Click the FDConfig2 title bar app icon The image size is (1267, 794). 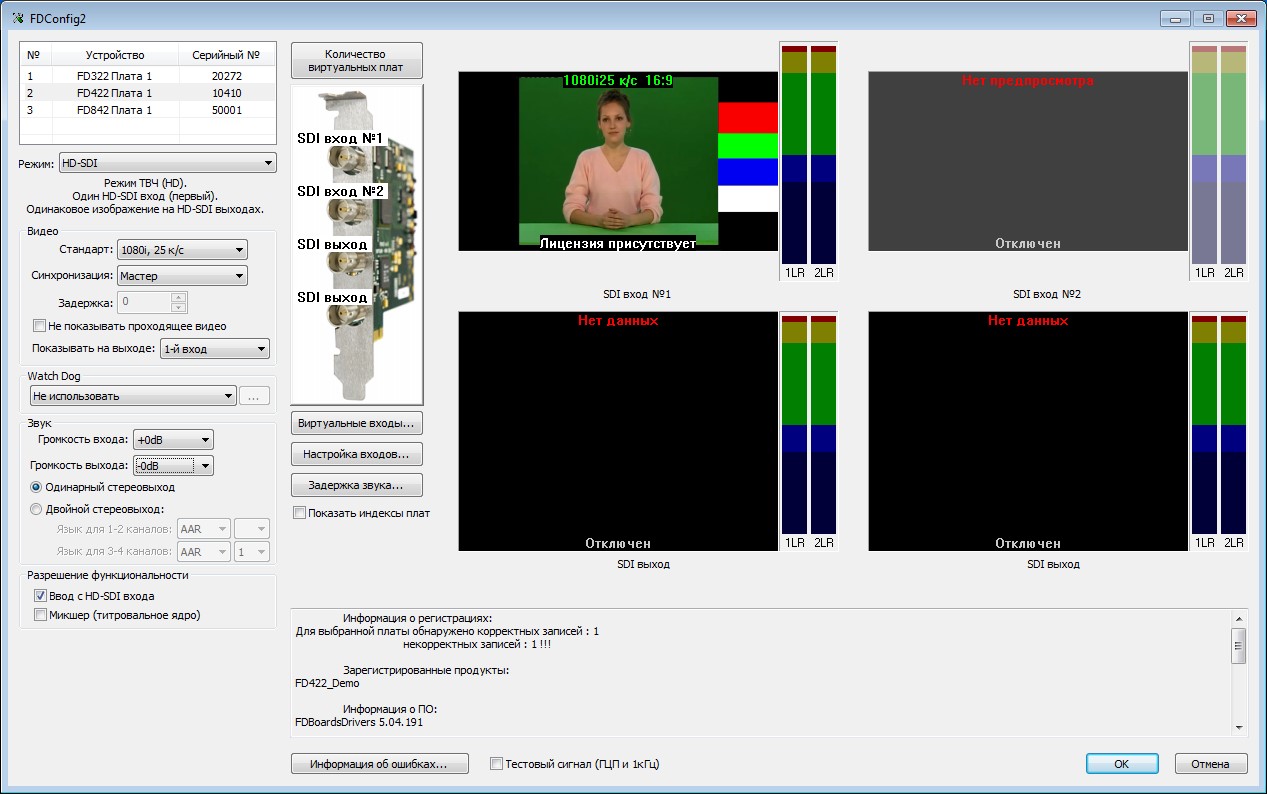coord(17,17)
